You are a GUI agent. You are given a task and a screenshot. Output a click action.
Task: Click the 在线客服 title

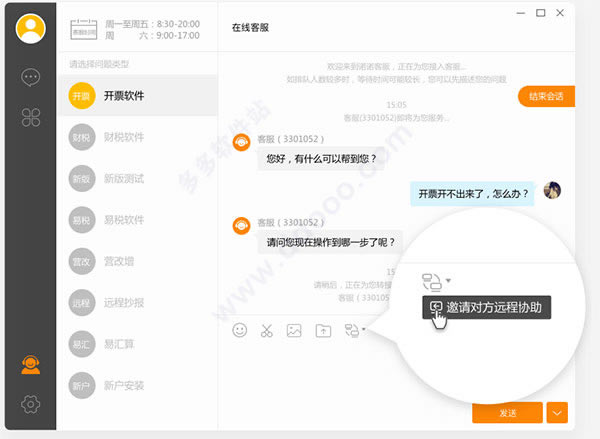[250, 28]
